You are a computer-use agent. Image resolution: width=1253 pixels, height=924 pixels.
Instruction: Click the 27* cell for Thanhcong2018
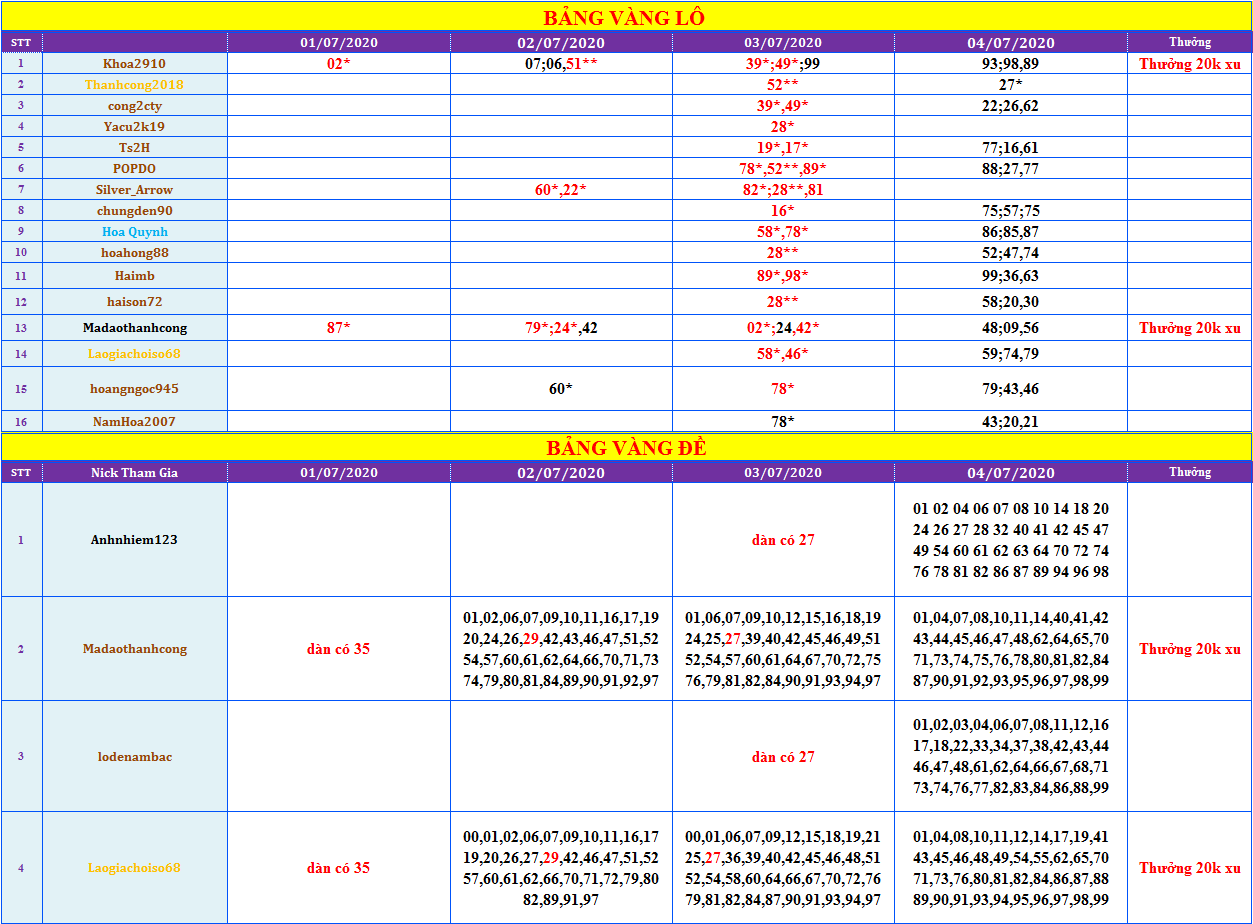[x=1011, y=85]
